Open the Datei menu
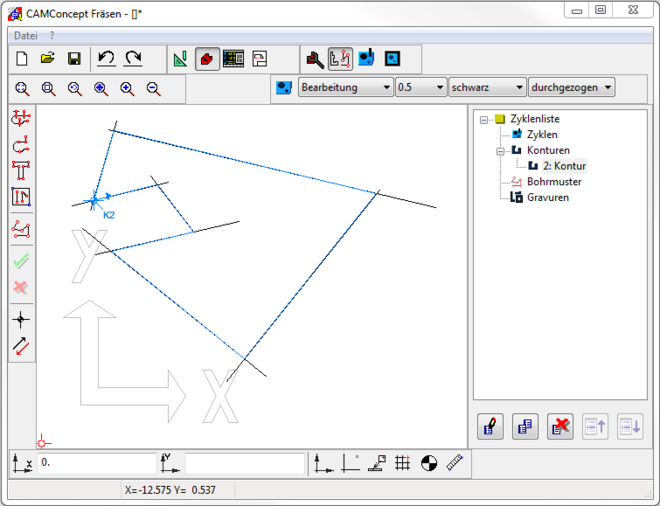The height and width of the screenshot is (506, 660). tap(26, 35)
